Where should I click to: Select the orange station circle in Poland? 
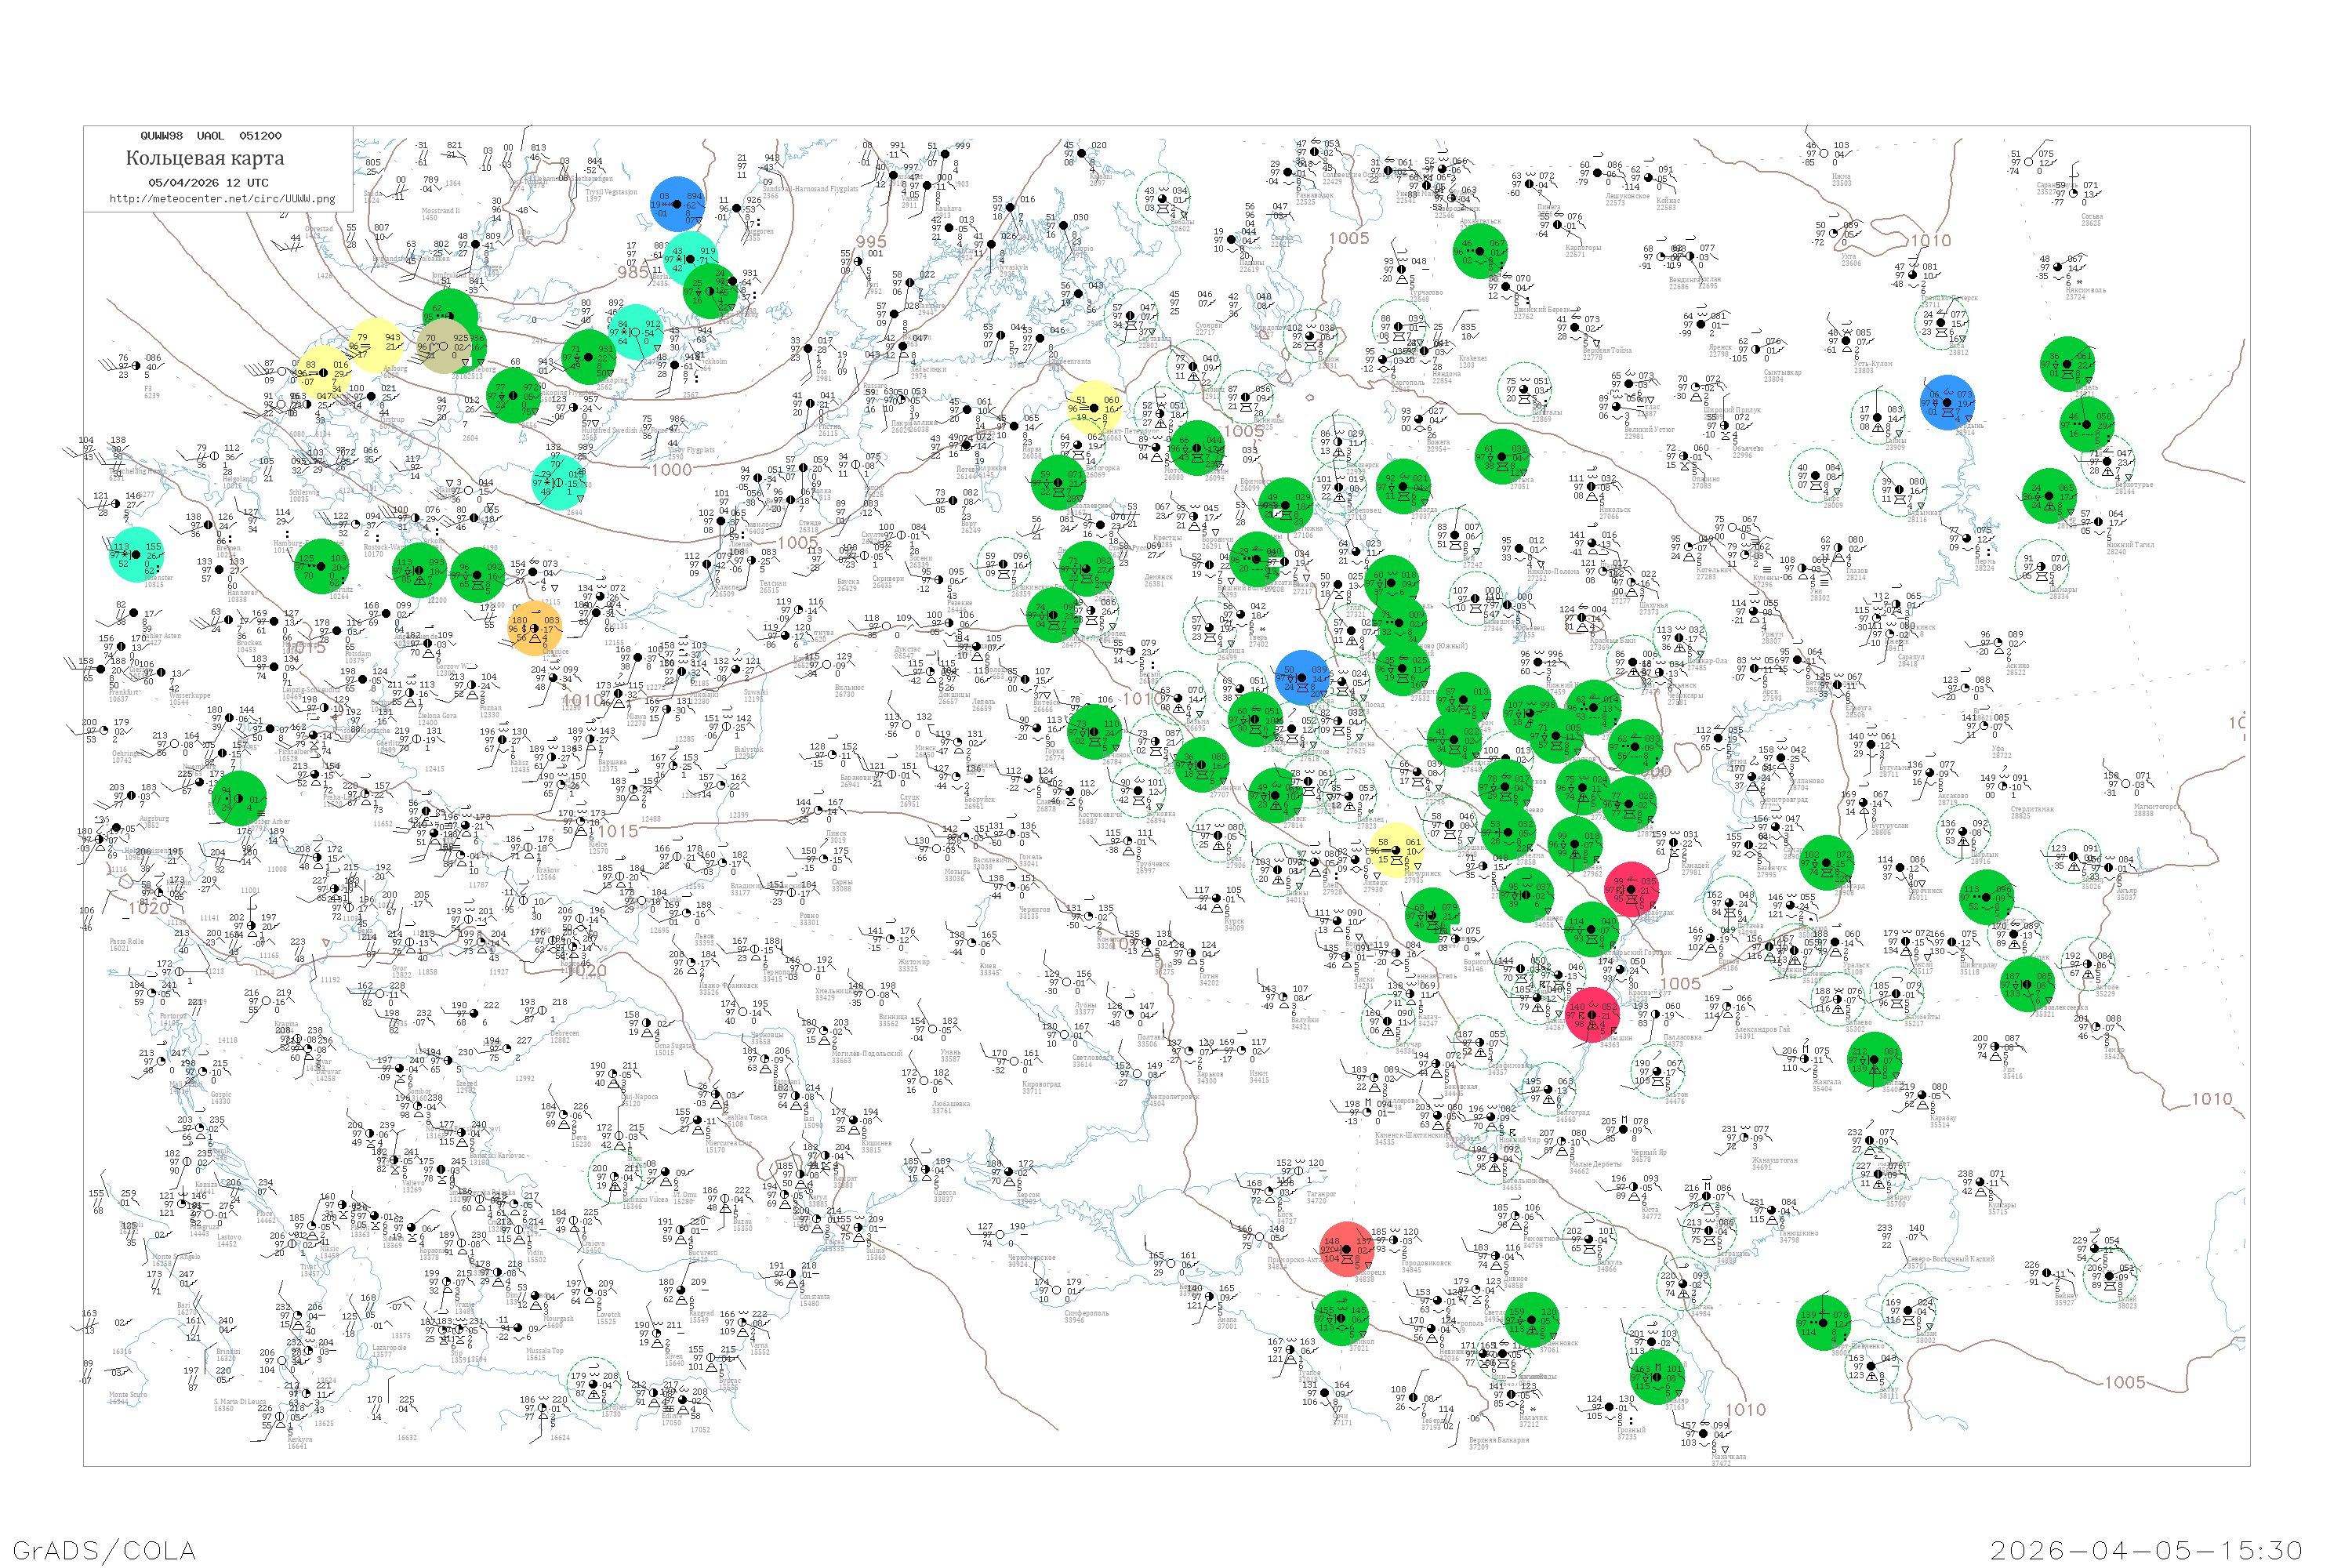535,628
